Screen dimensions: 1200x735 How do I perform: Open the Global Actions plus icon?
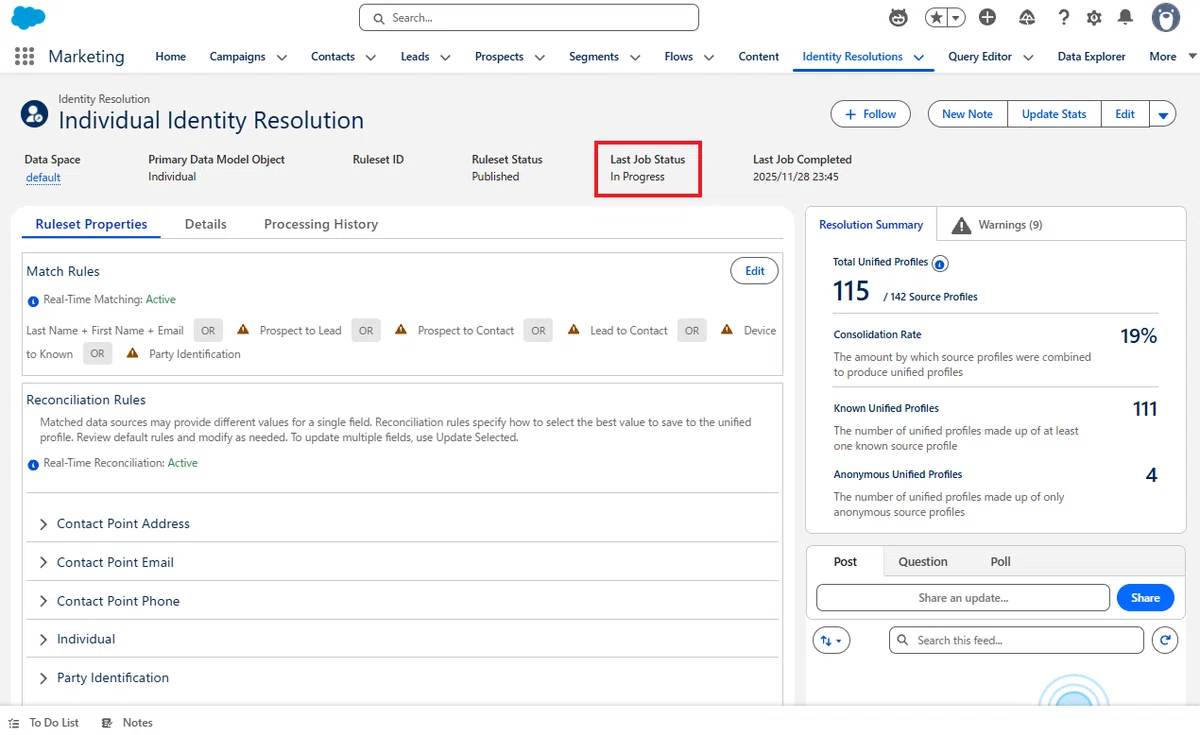point(988,17)
